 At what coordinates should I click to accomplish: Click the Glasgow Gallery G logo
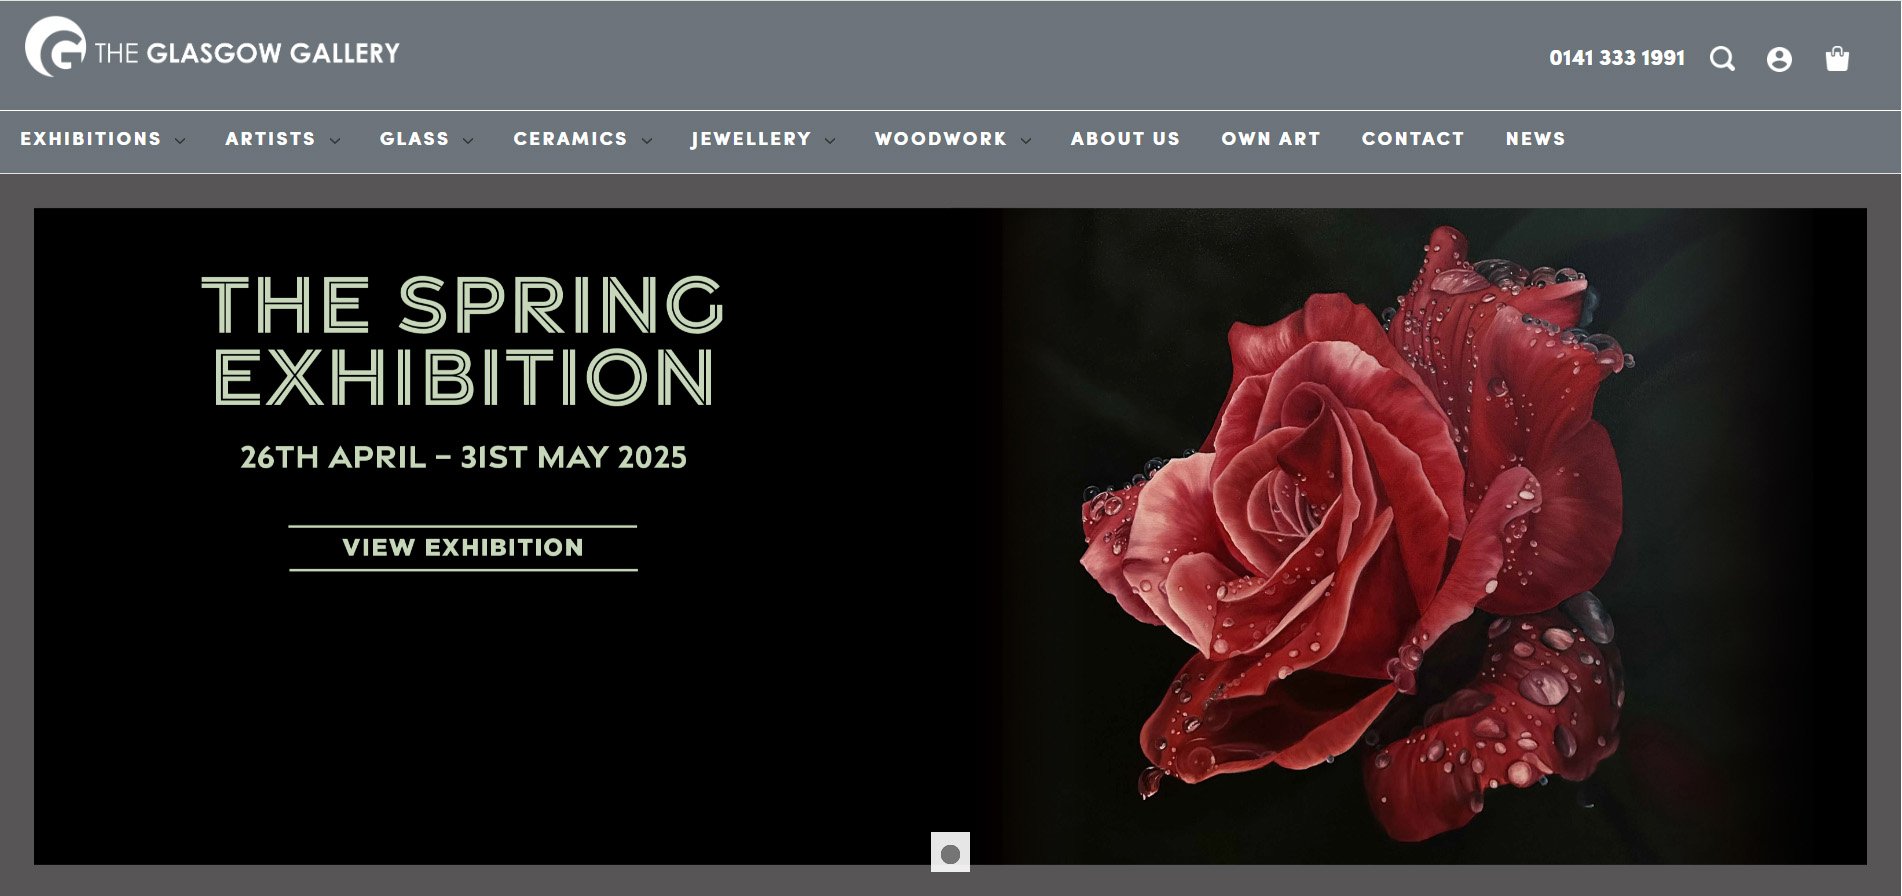click(55, 47)
